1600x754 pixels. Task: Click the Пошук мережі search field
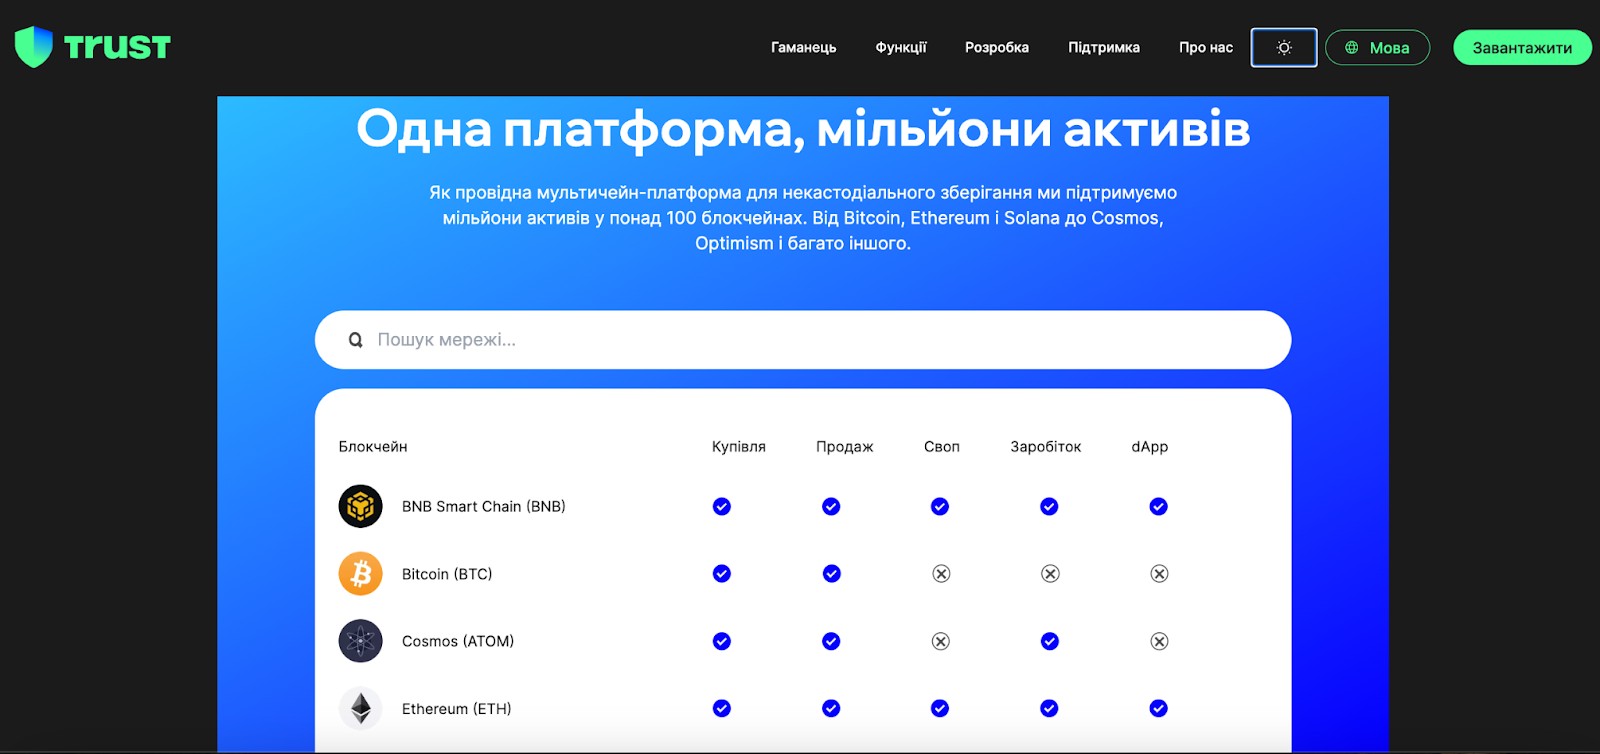point(803,340)
